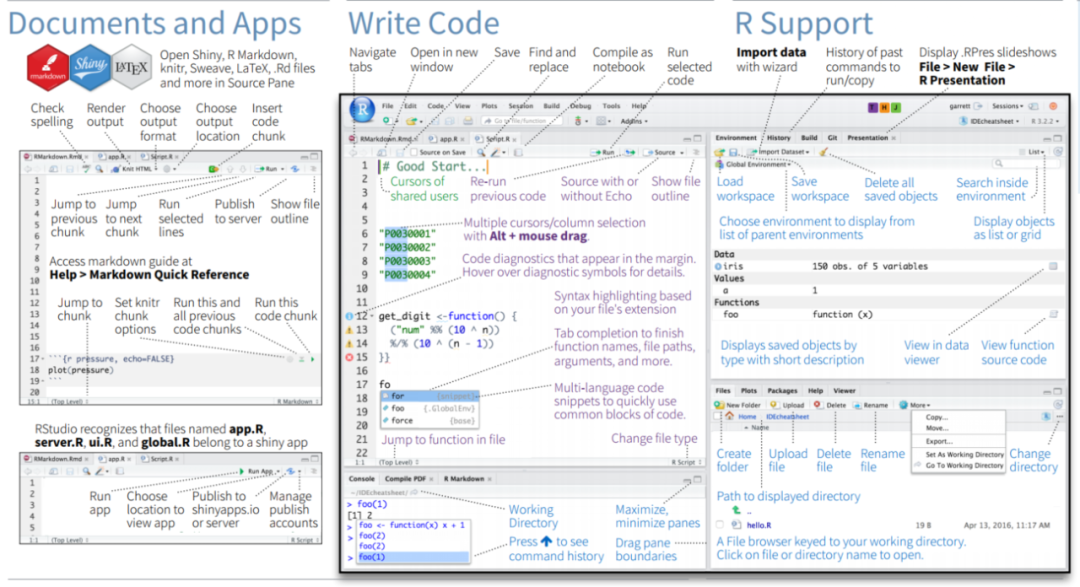The image size is (1080, 587).
Task: Click the Compile notebook icon in Script.R toolbar
Action: pos(518,152)
